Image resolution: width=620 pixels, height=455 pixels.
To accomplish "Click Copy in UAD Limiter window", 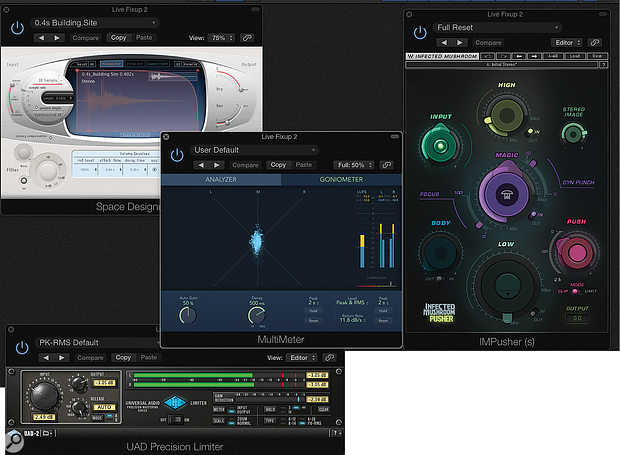I will (123, 357).
